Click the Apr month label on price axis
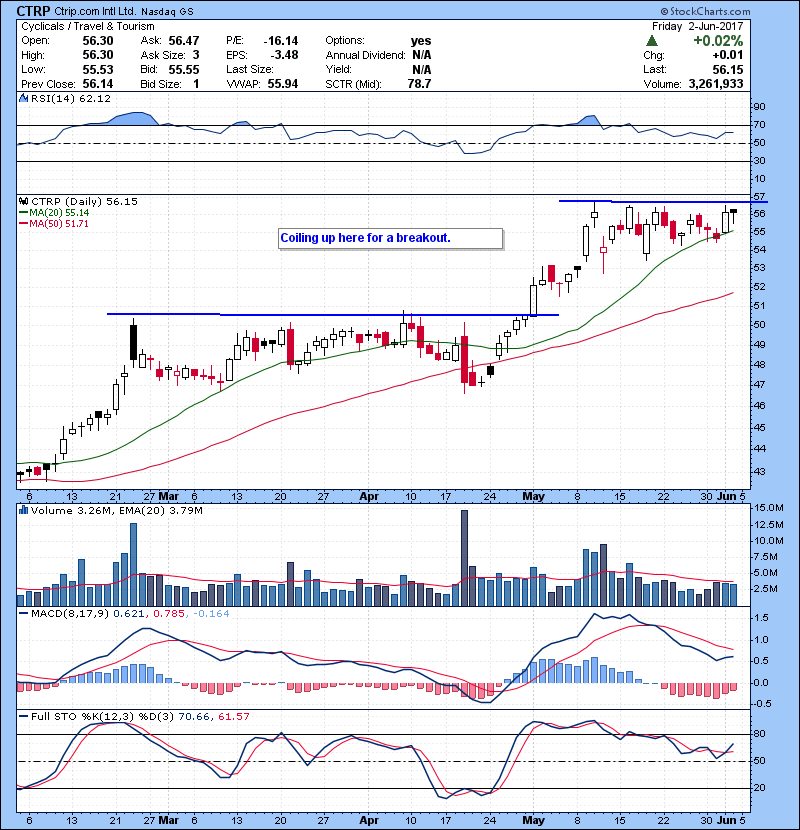Image resolution: width=800 pixels, height=830 pixels. [x=369, y=497]
